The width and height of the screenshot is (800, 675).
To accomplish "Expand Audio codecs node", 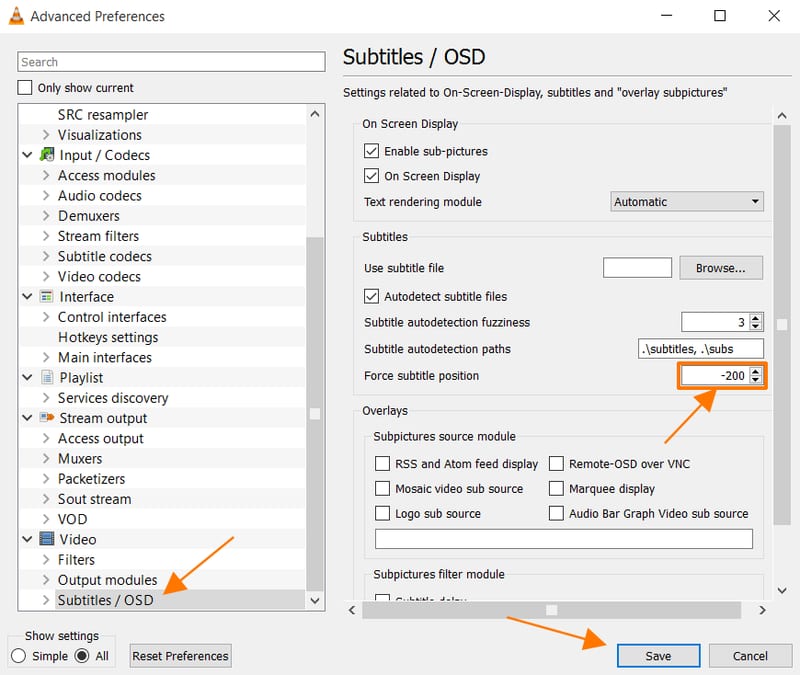I will (46, 195).
